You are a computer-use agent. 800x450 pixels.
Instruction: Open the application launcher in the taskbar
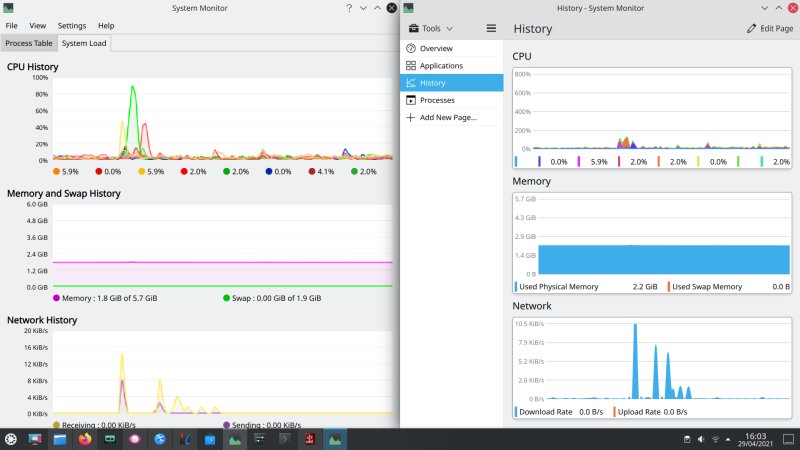pyautogui.click(x=11, y=438)
